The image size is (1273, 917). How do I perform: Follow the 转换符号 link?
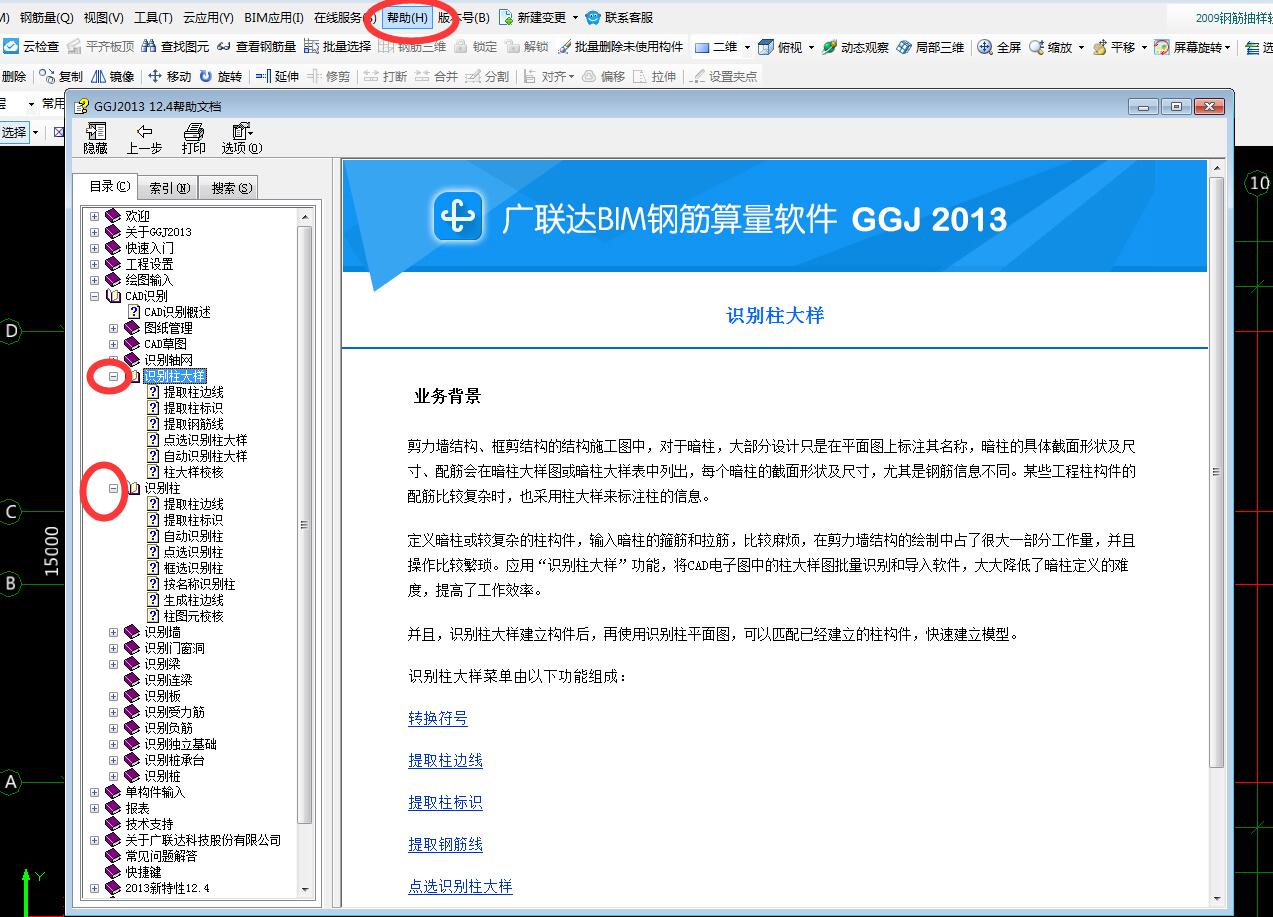pyautogui.click(x=438, y=718)
